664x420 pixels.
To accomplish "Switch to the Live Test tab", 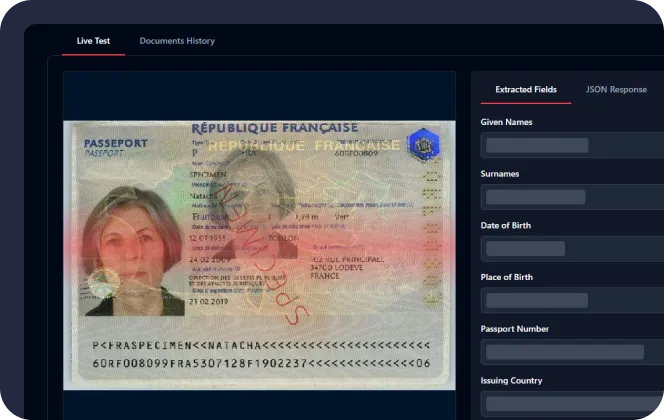I will [x=93, y=41].
